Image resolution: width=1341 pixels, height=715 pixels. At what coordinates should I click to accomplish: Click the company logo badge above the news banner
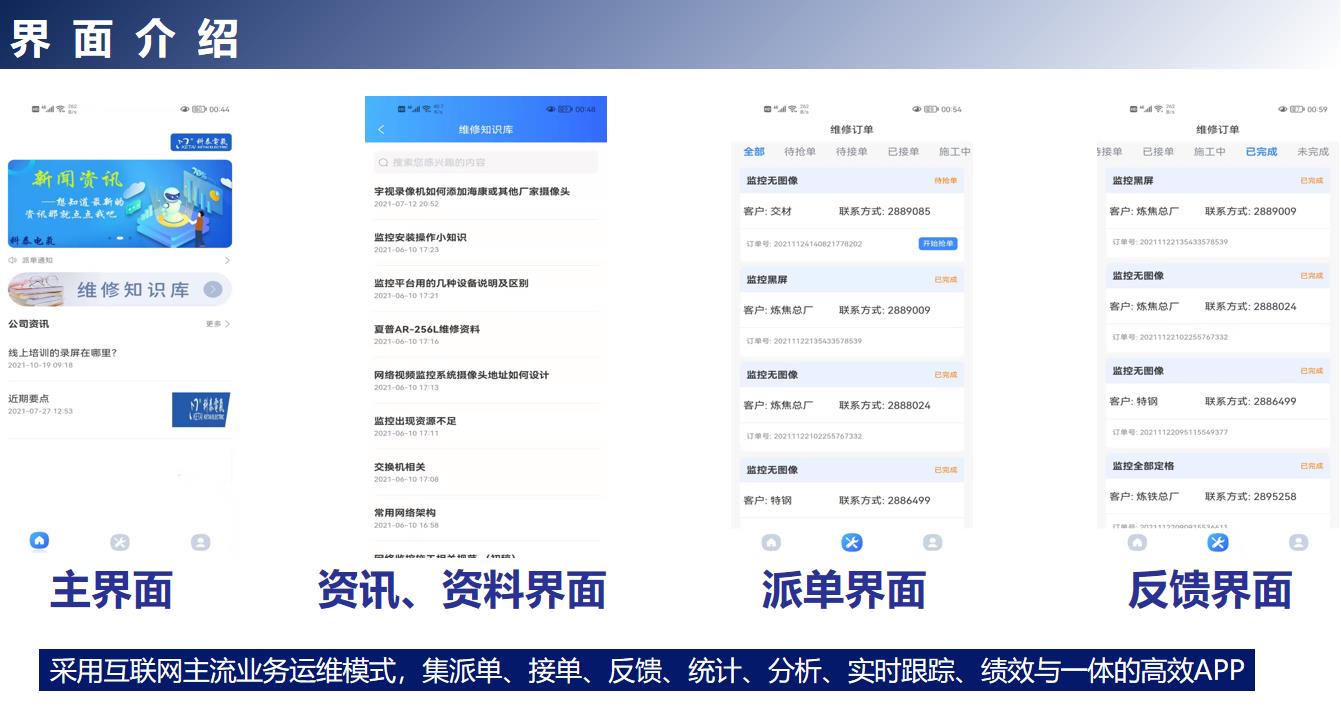pos(201,142)
